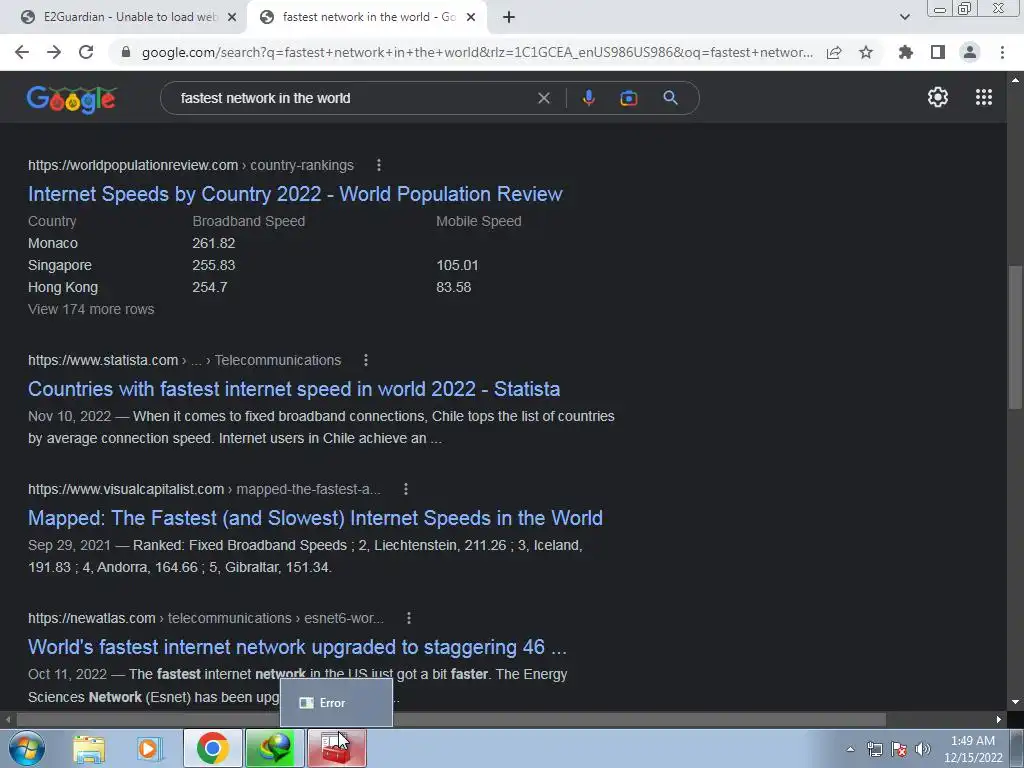Open Action Center flag icon
Viewport: 1024px width, 768px height.
(x=899, y=749)
